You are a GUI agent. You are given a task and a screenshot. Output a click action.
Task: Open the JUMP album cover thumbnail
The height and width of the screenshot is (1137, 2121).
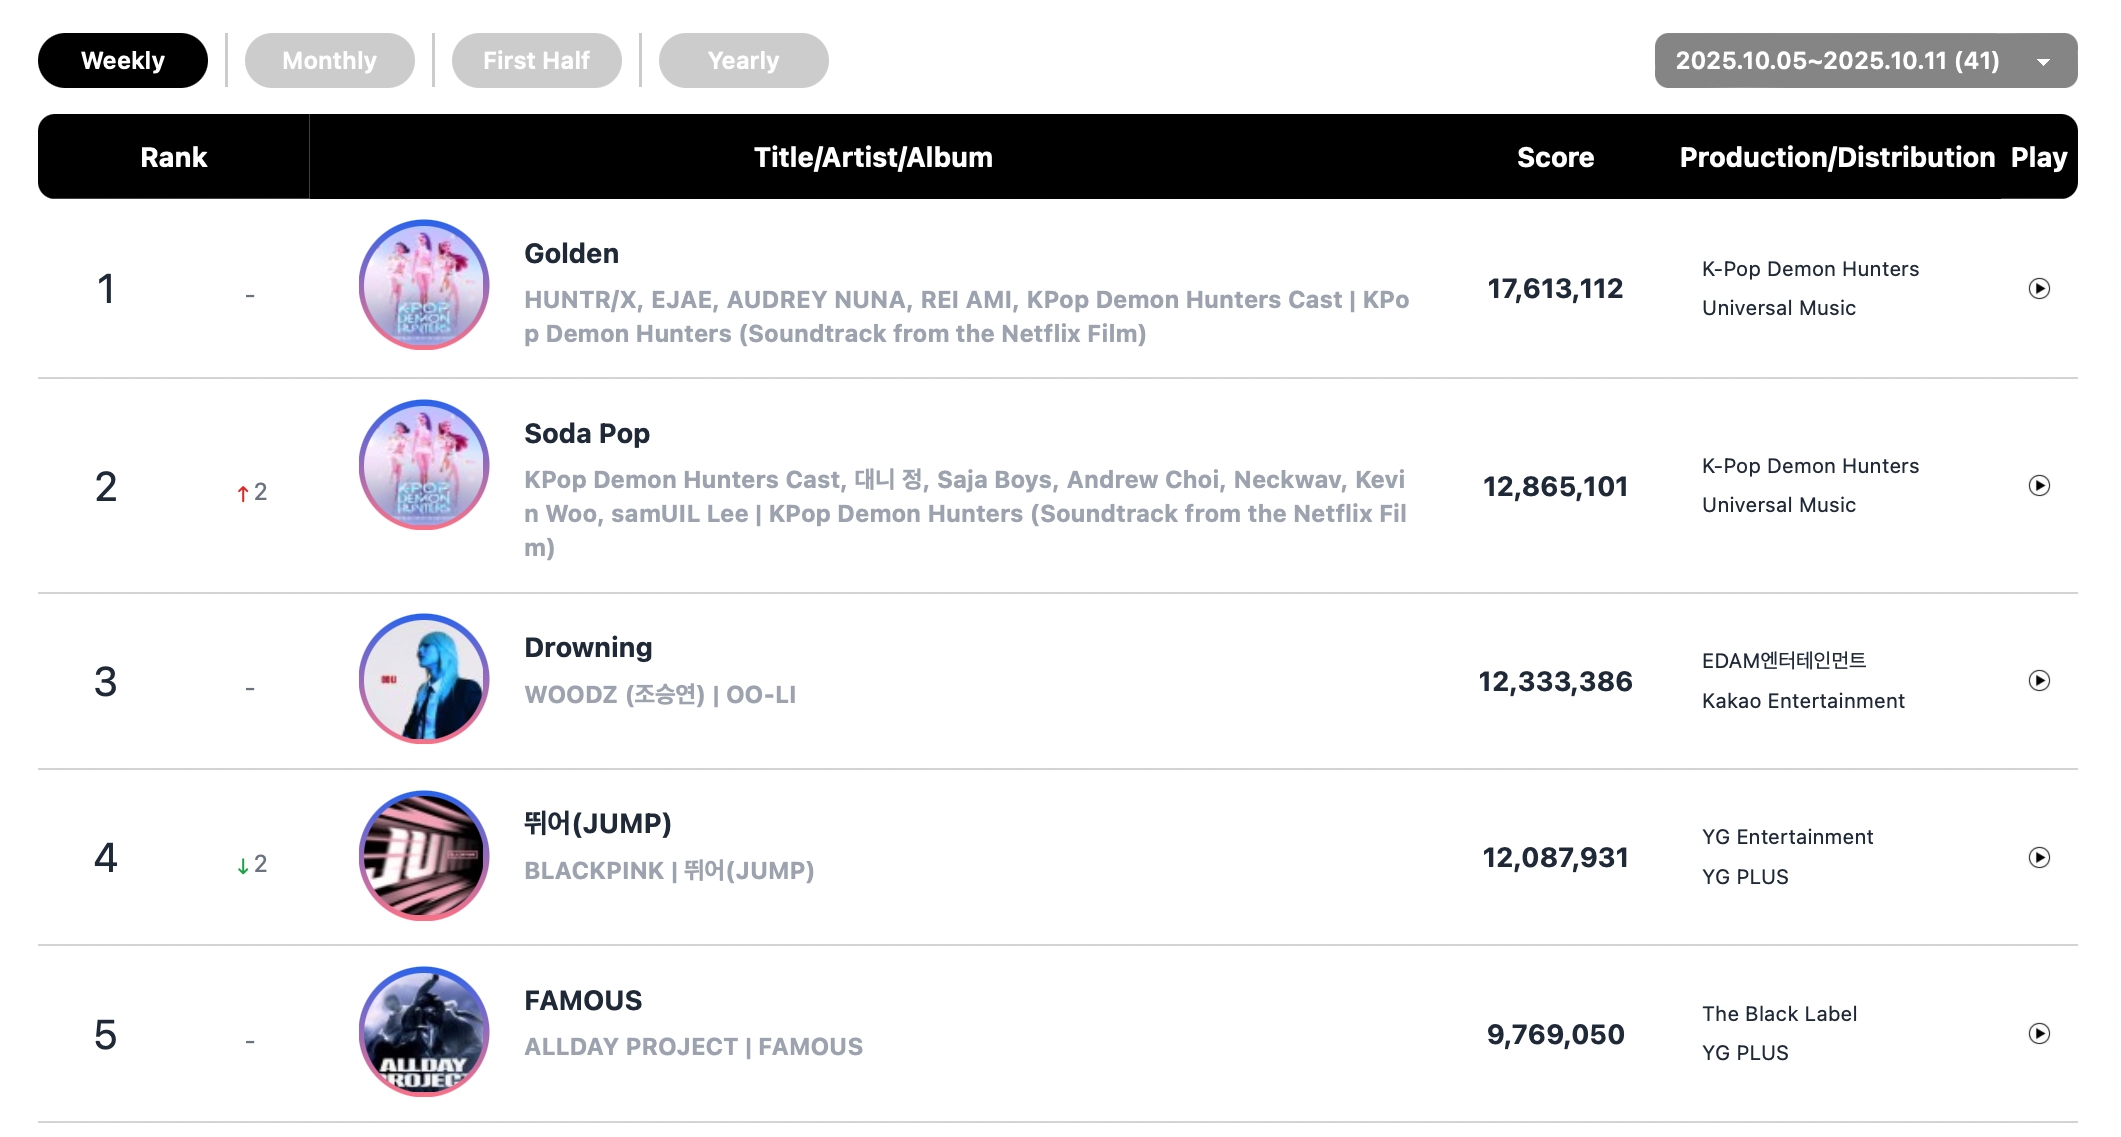click(424, 856)
